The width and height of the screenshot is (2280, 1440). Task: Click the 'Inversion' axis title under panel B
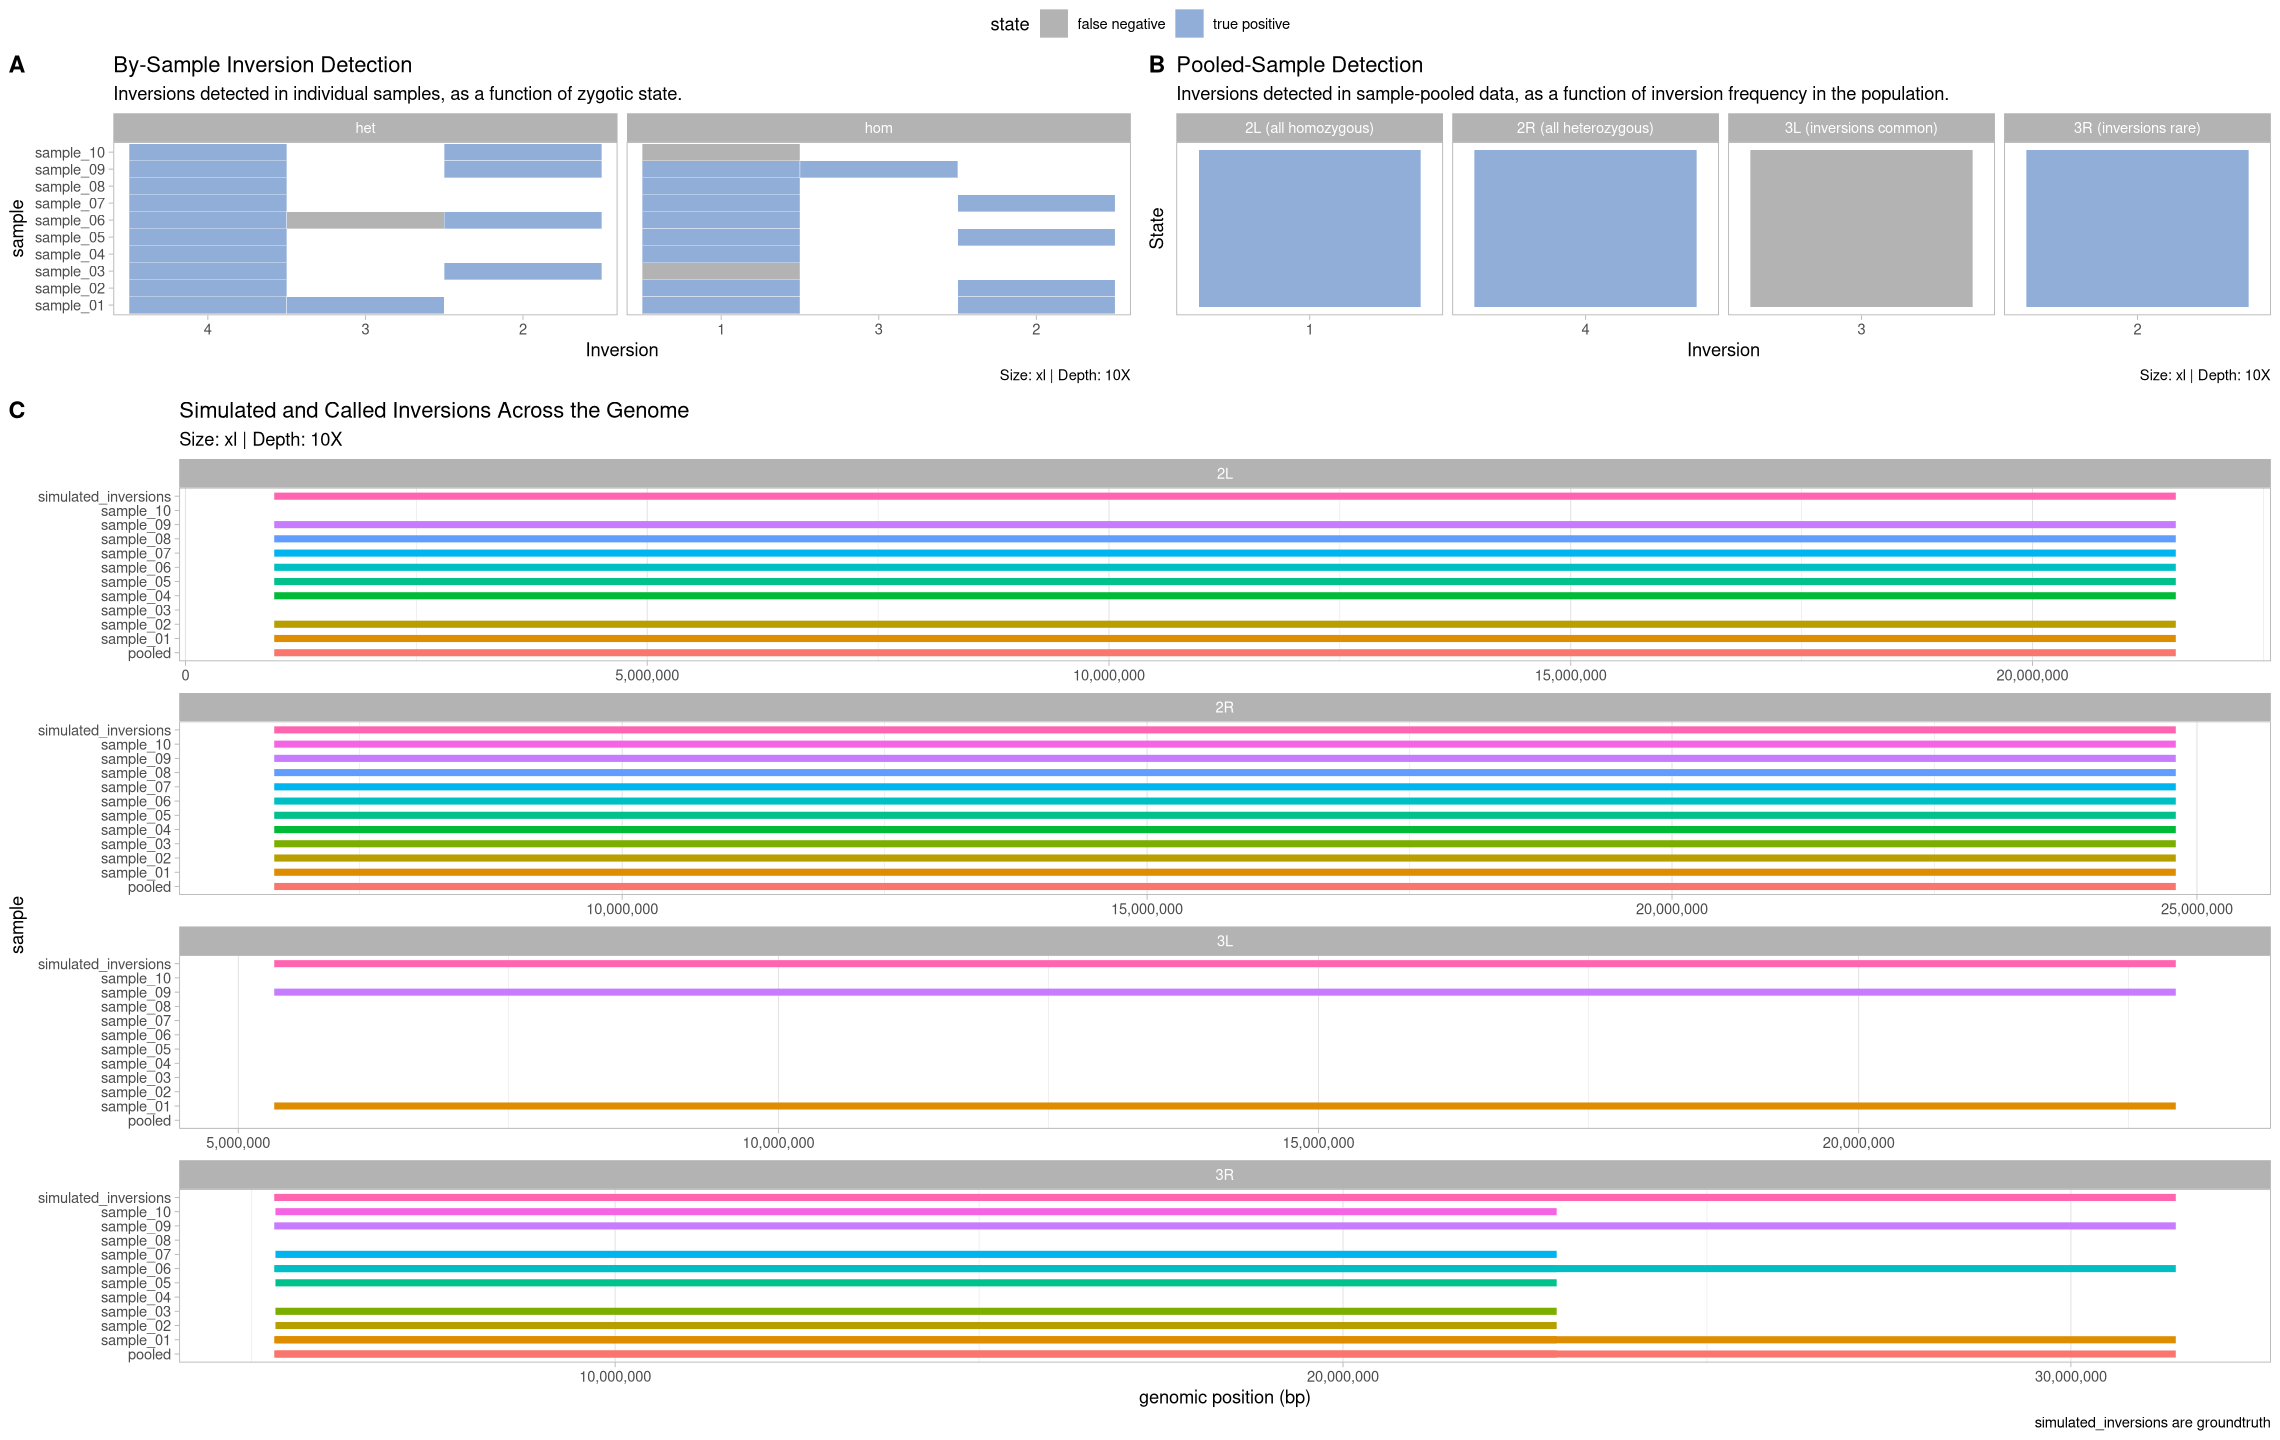1723,350
